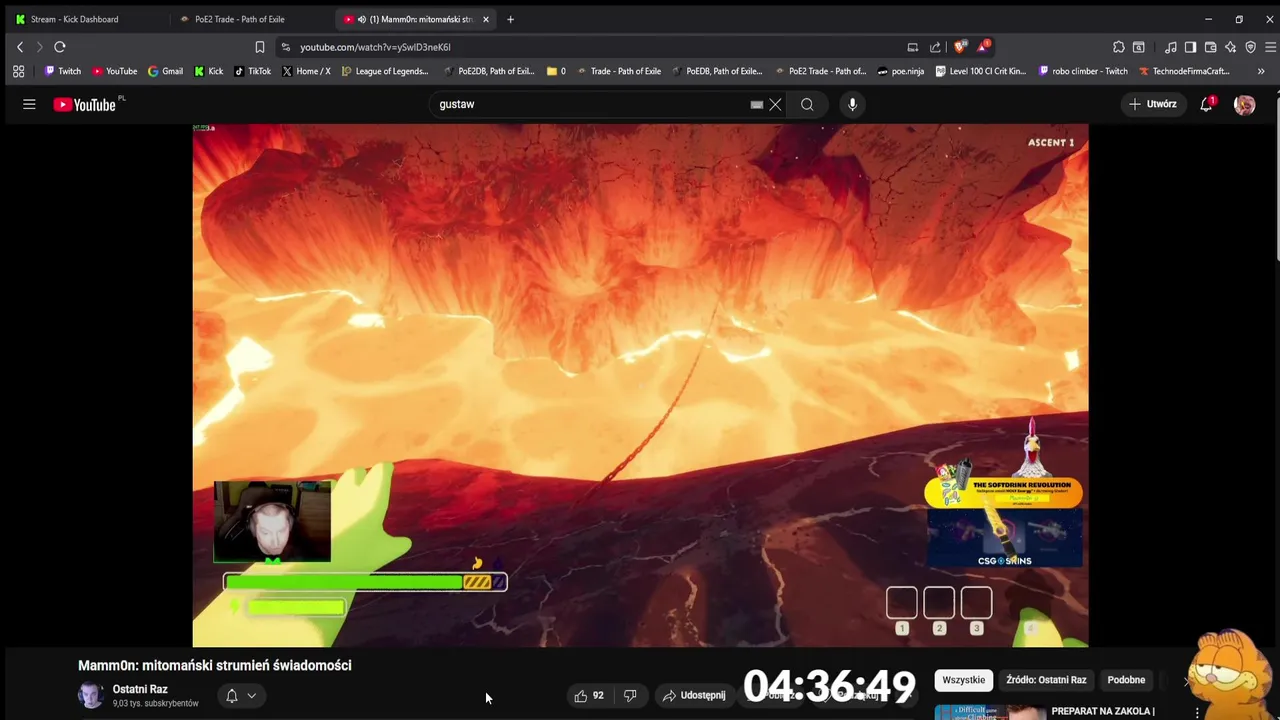Image resolution: width=1280 pixels, height=720 pixels.
Task: Open Brave Rewards triangle icon
Action: point(983,47)
